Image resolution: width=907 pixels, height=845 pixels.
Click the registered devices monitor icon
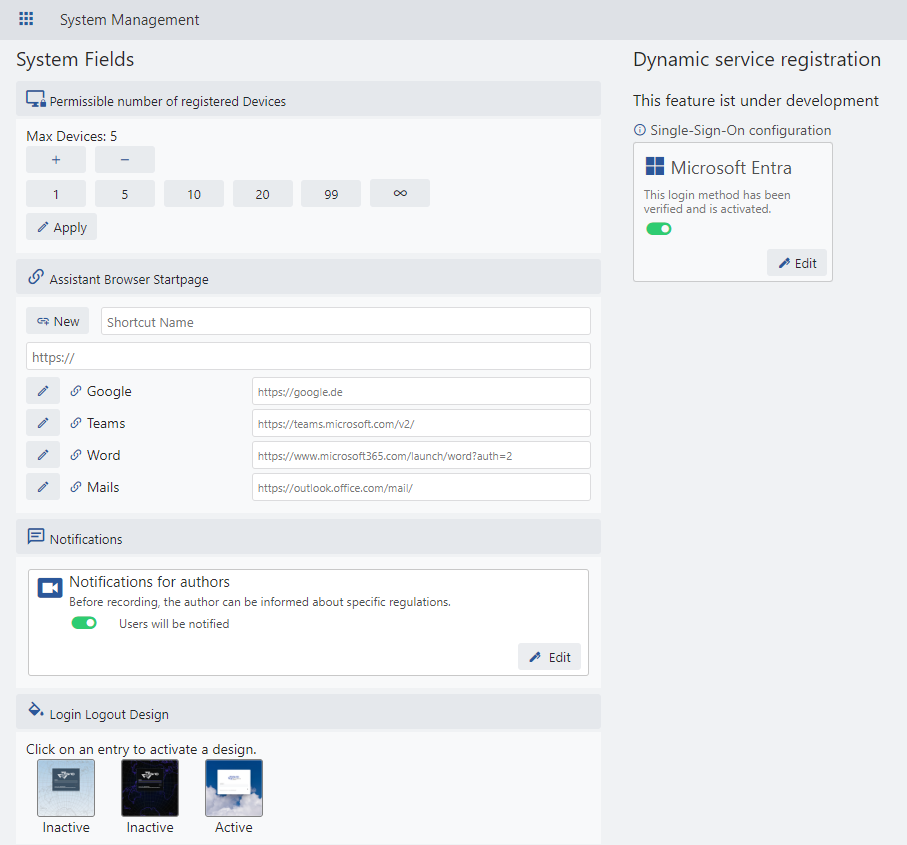tap(36, 99)
